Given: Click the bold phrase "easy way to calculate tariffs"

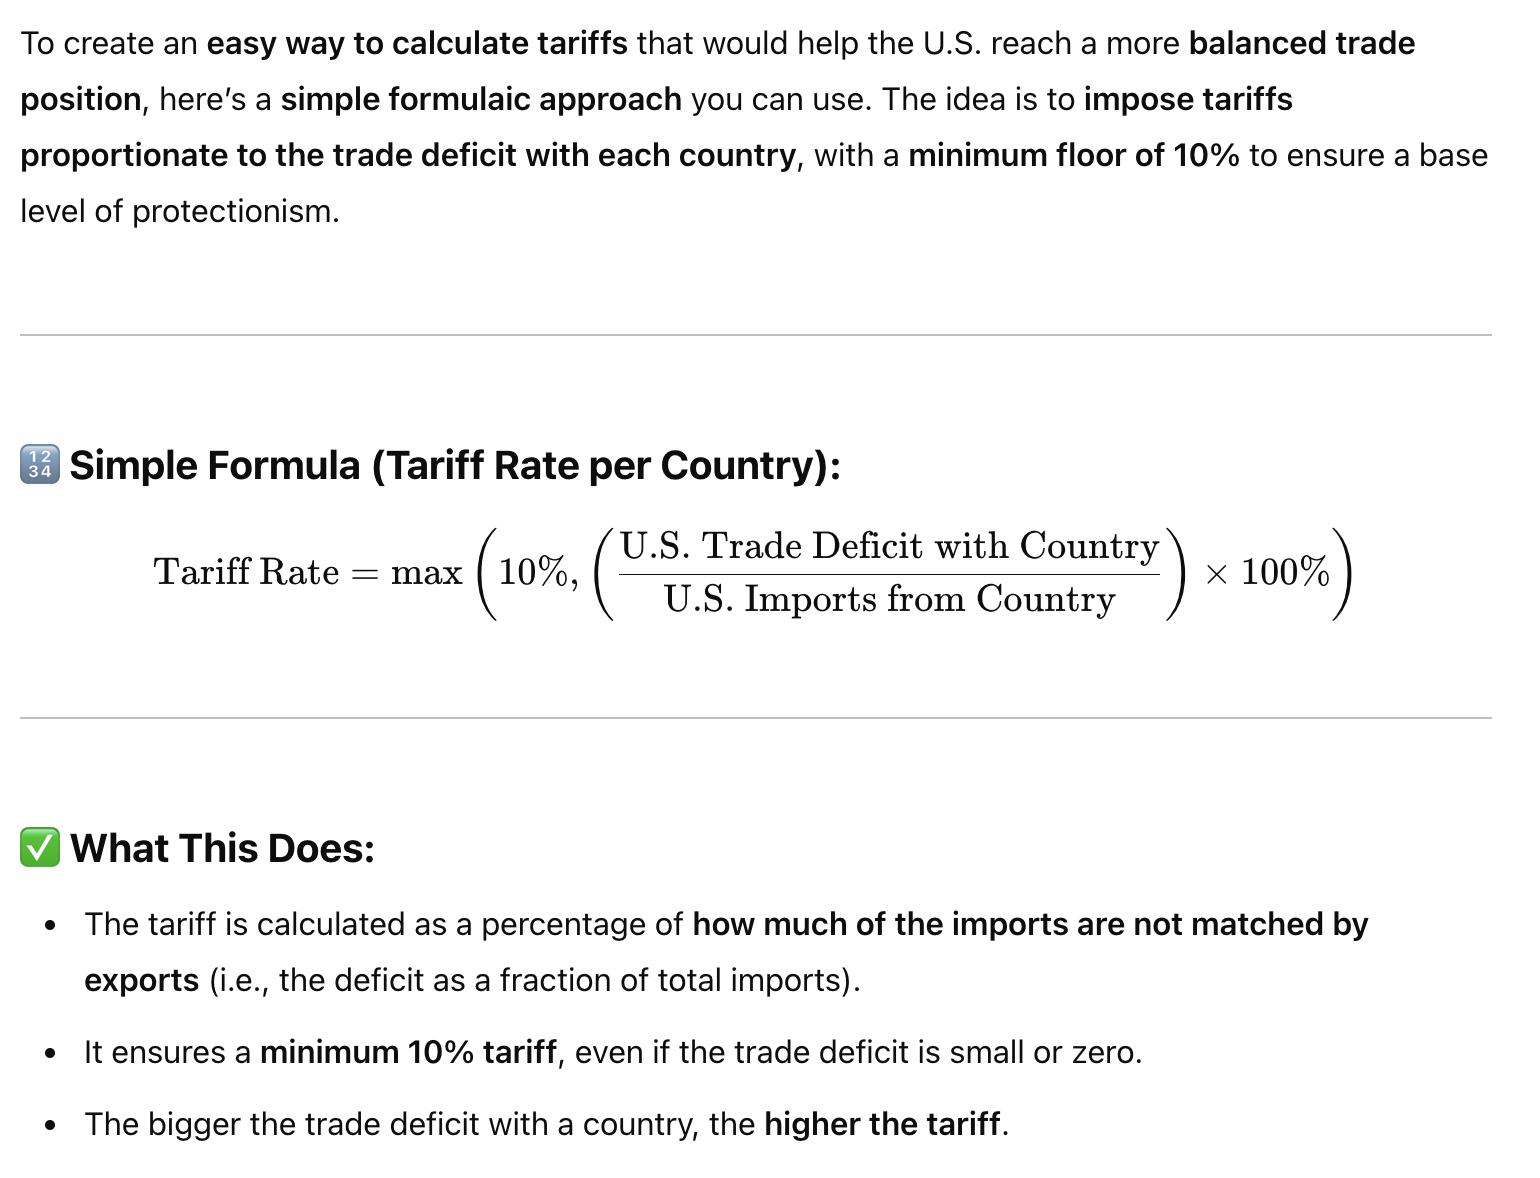Looking at the screenshot, I should 417,44.
